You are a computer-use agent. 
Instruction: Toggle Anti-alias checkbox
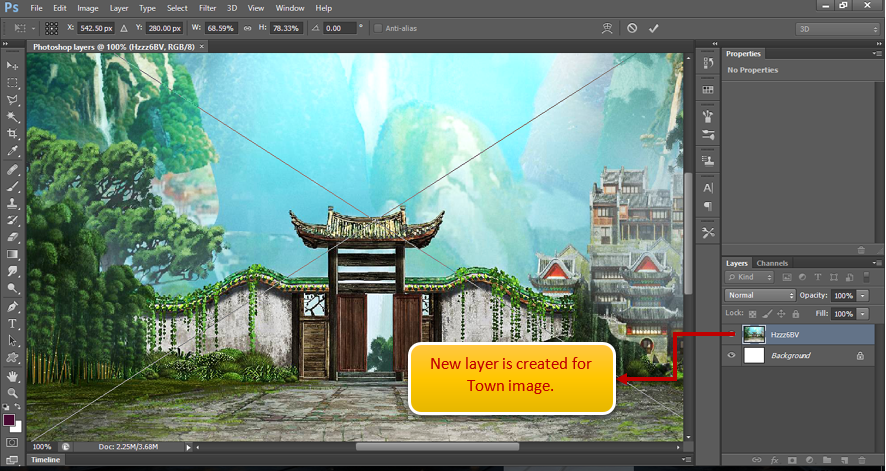coord(378,28)
